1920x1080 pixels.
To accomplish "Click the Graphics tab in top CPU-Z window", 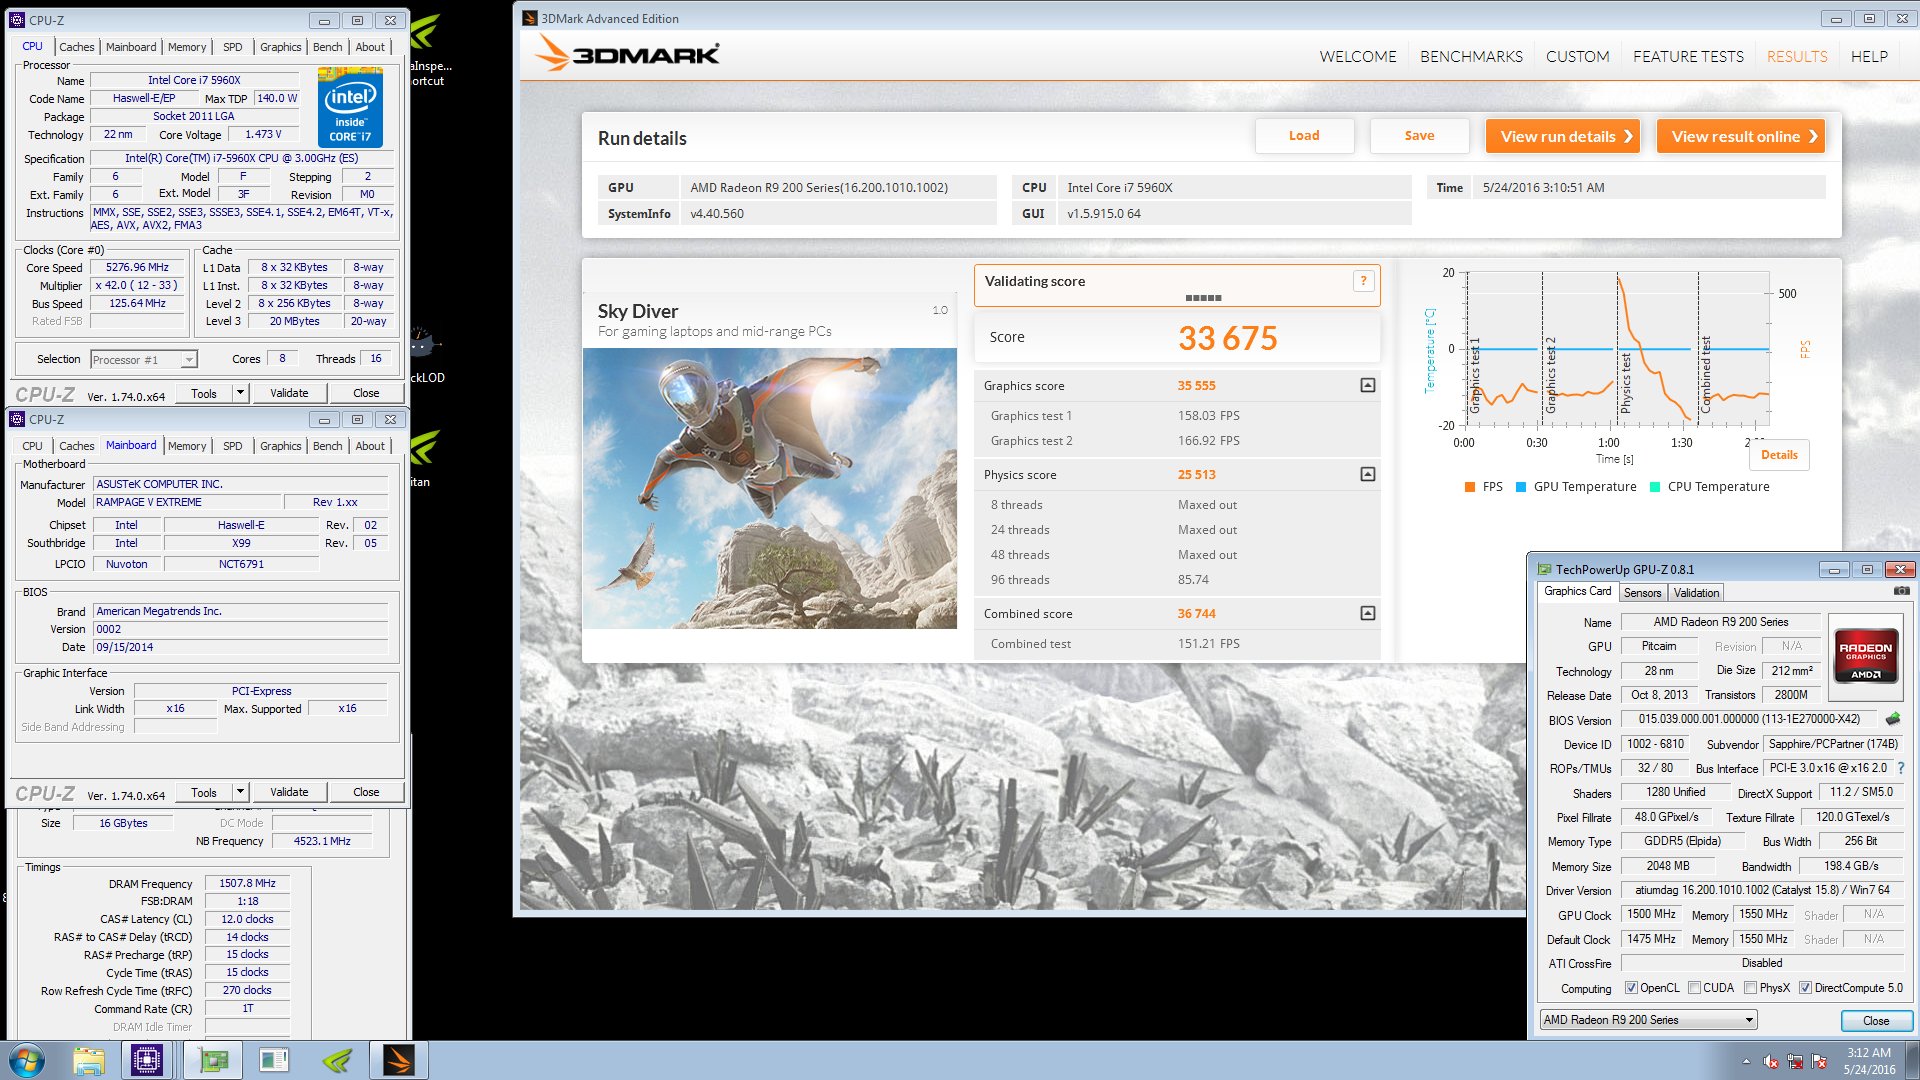I will [280, 47].
